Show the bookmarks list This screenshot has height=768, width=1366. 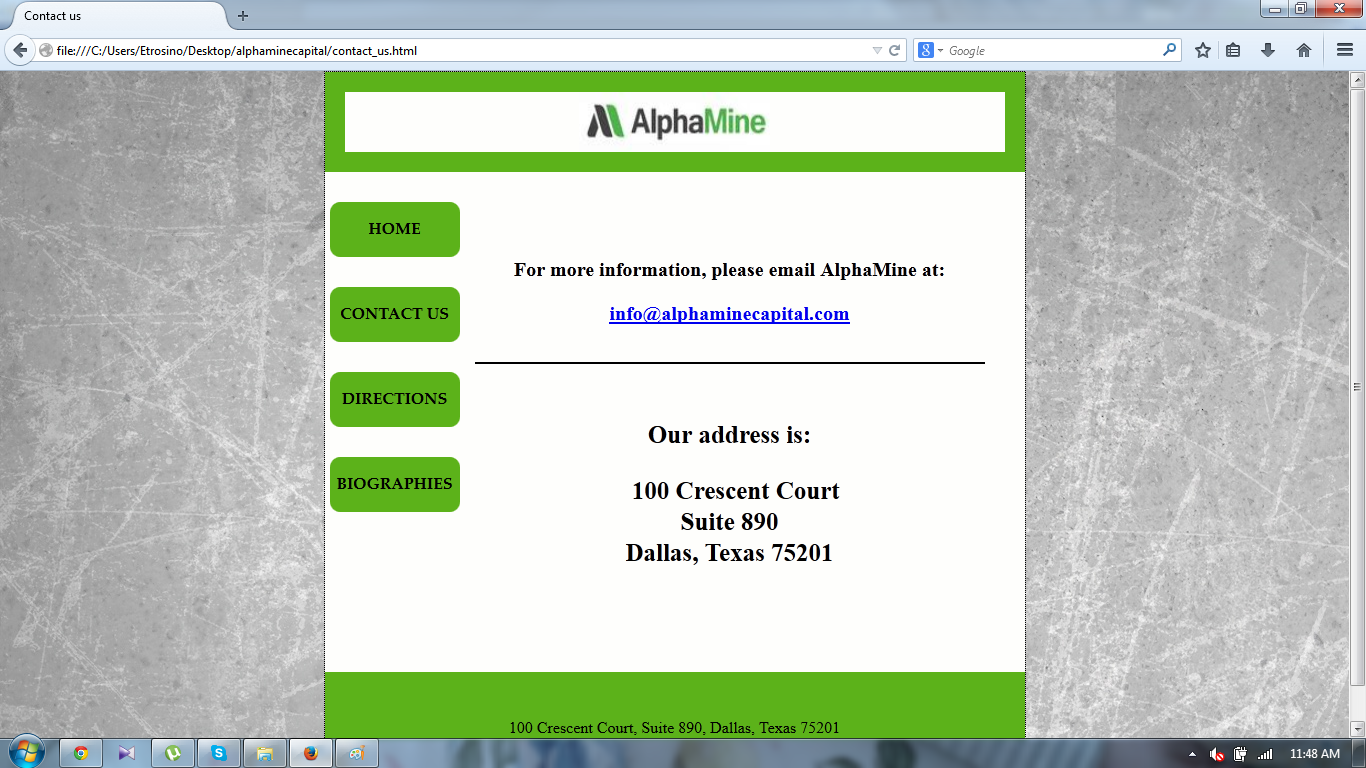(x=1233, y=50)
